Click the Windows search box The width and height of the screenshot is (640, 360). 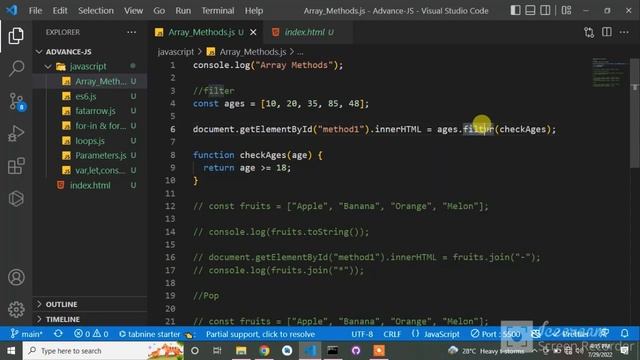[x=103, y=351]
